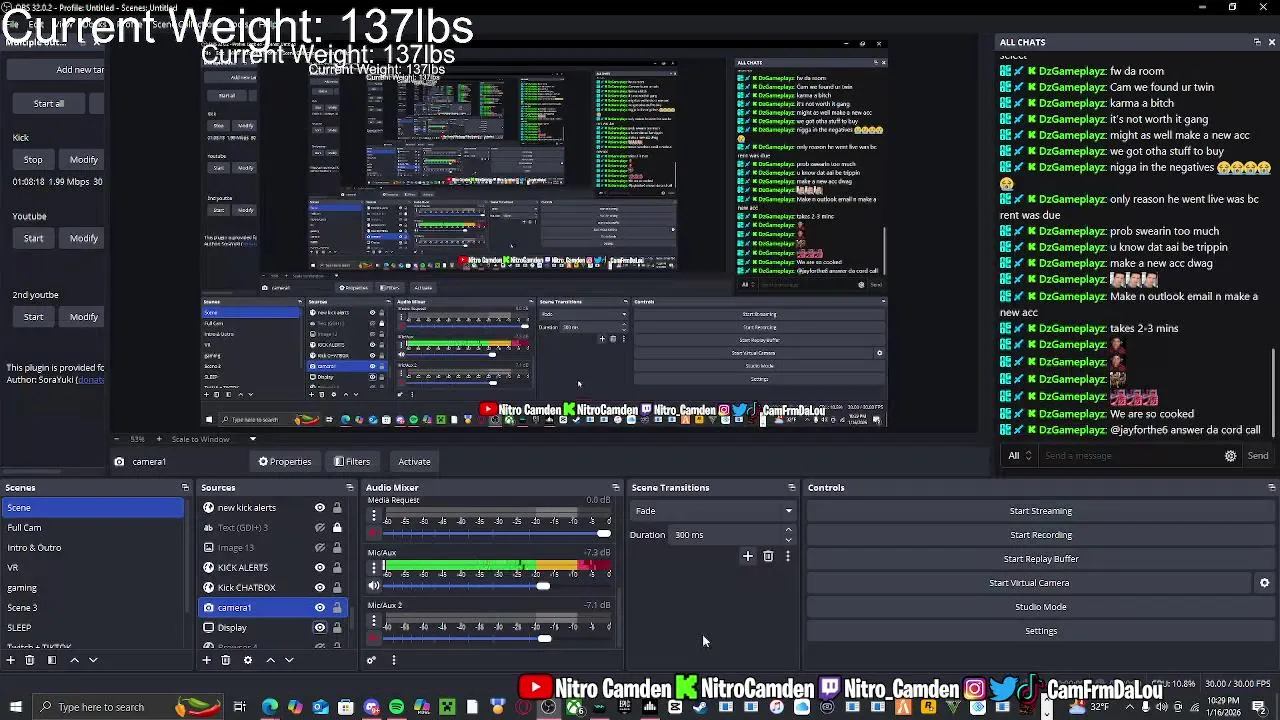1280x720 pixels.
Task: Remove scene transition with trash icon
Action: (x=768, y=556)
